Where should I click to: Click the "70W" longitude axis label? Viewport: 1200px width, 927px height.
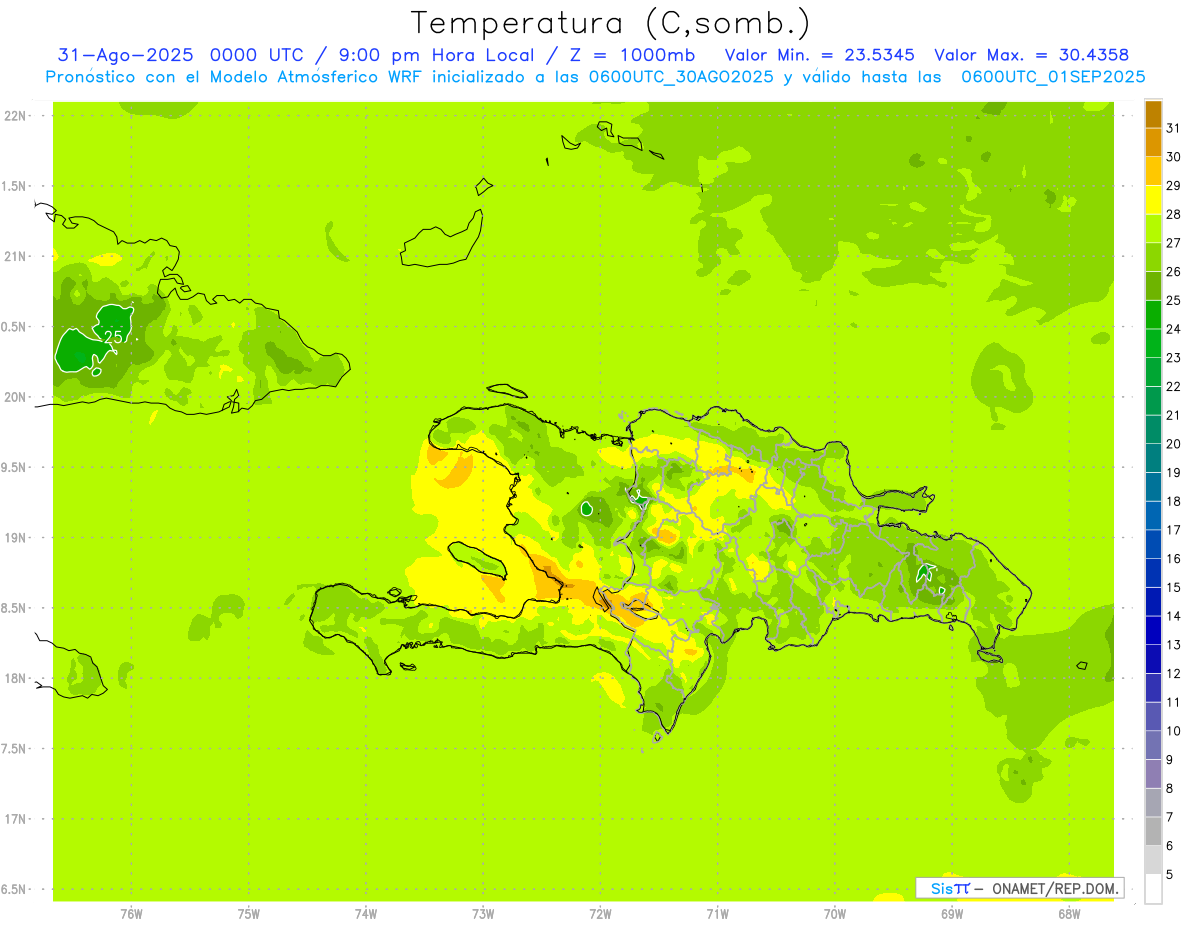pos(835,914)
